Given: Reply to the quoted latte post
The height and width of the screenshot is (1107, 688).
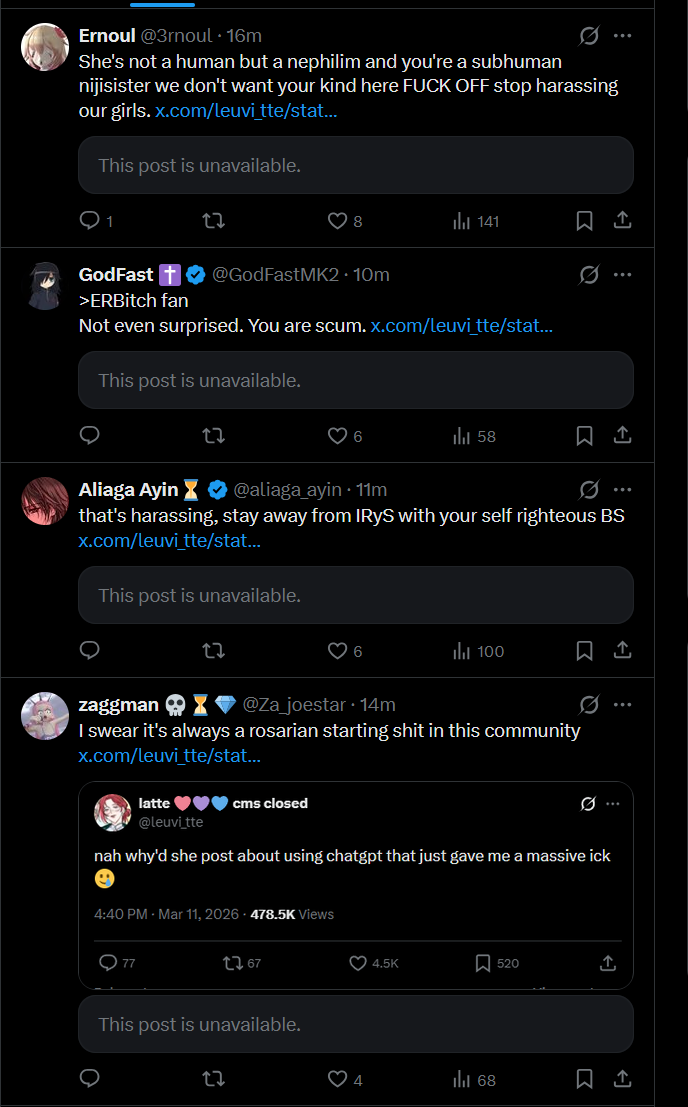Looking at the screenshot, I should tap(109, 963).
